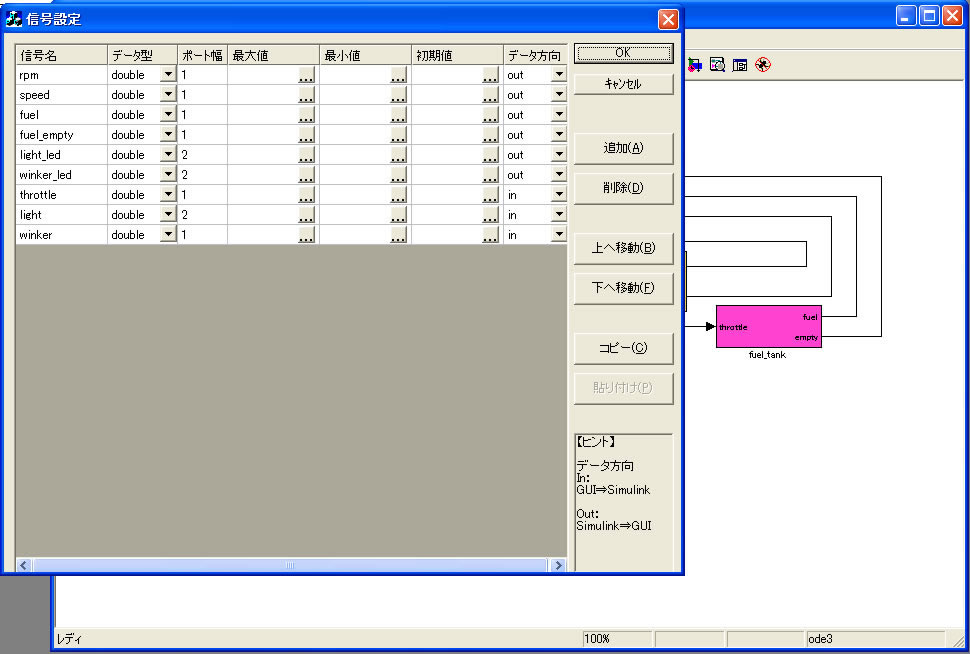Click the 信号設定 dialog title icon

15,19
